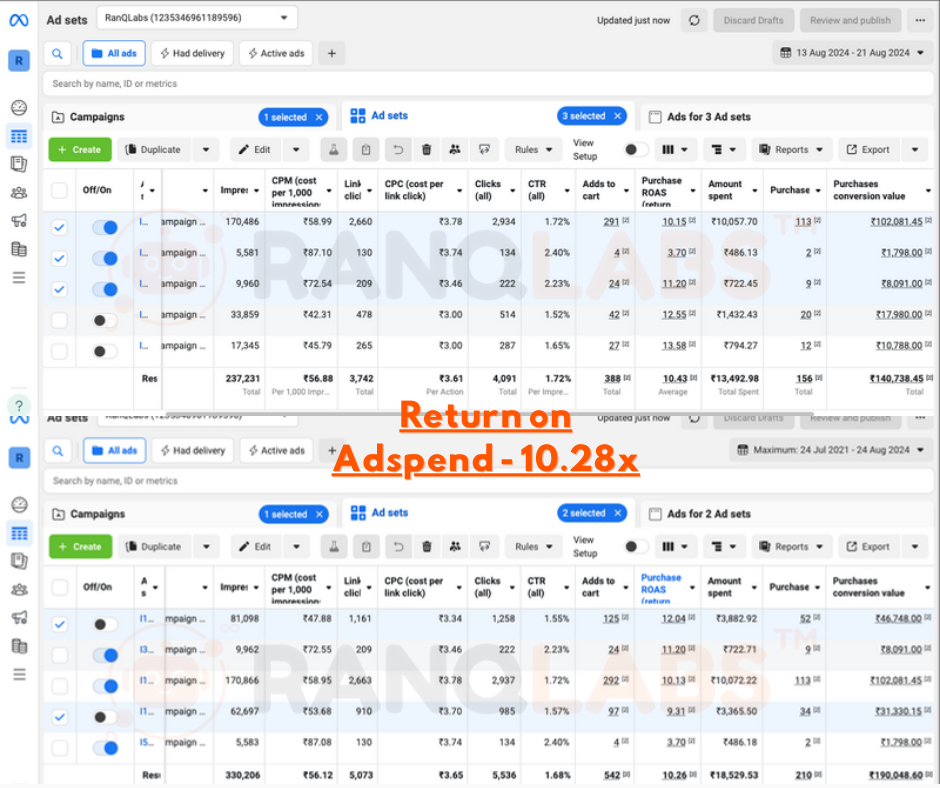Click the 10.15 Purchase ROAS value
The width and height of the screenshot is (940, 788).
coord(673,222)
